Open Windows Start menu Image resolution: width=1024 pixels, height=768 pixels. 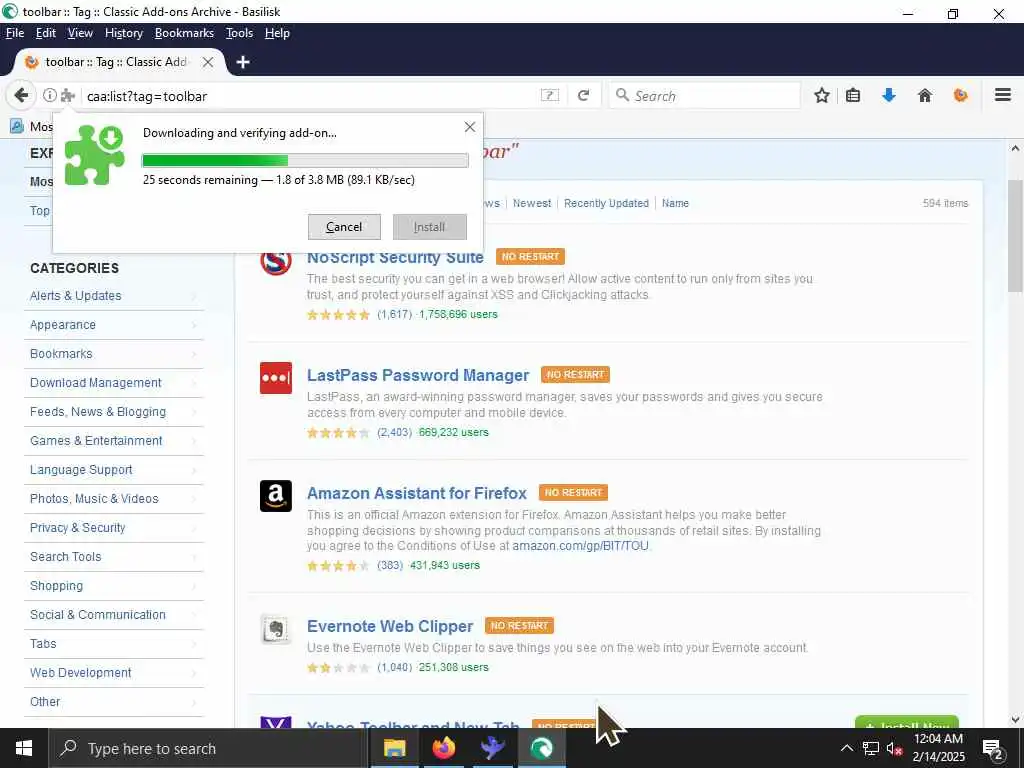[24, 748]
